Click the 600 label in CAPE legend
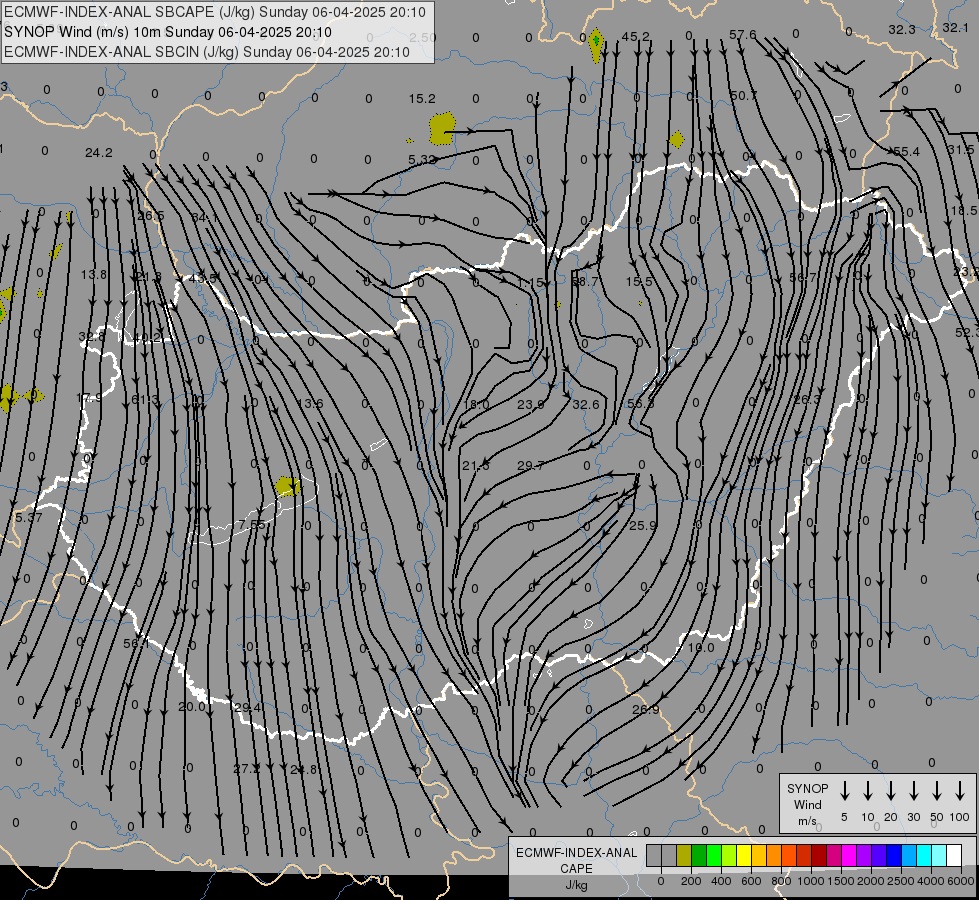 pyautogui.click(x=751, y=881)
